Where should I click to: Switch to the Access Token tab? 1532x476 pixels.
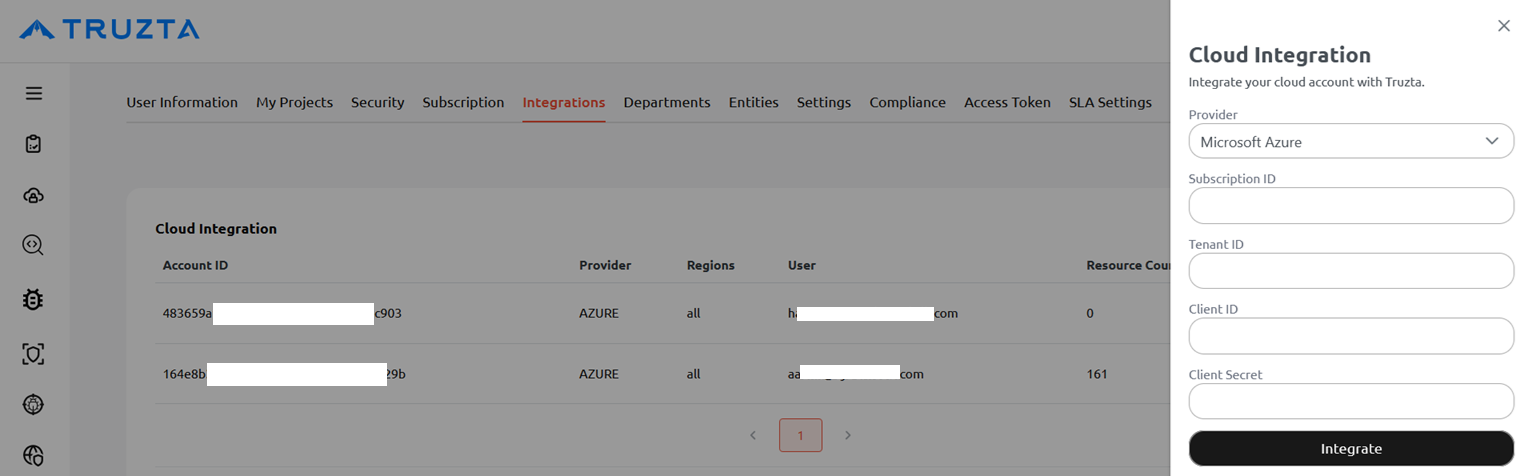click(1007, 102)
